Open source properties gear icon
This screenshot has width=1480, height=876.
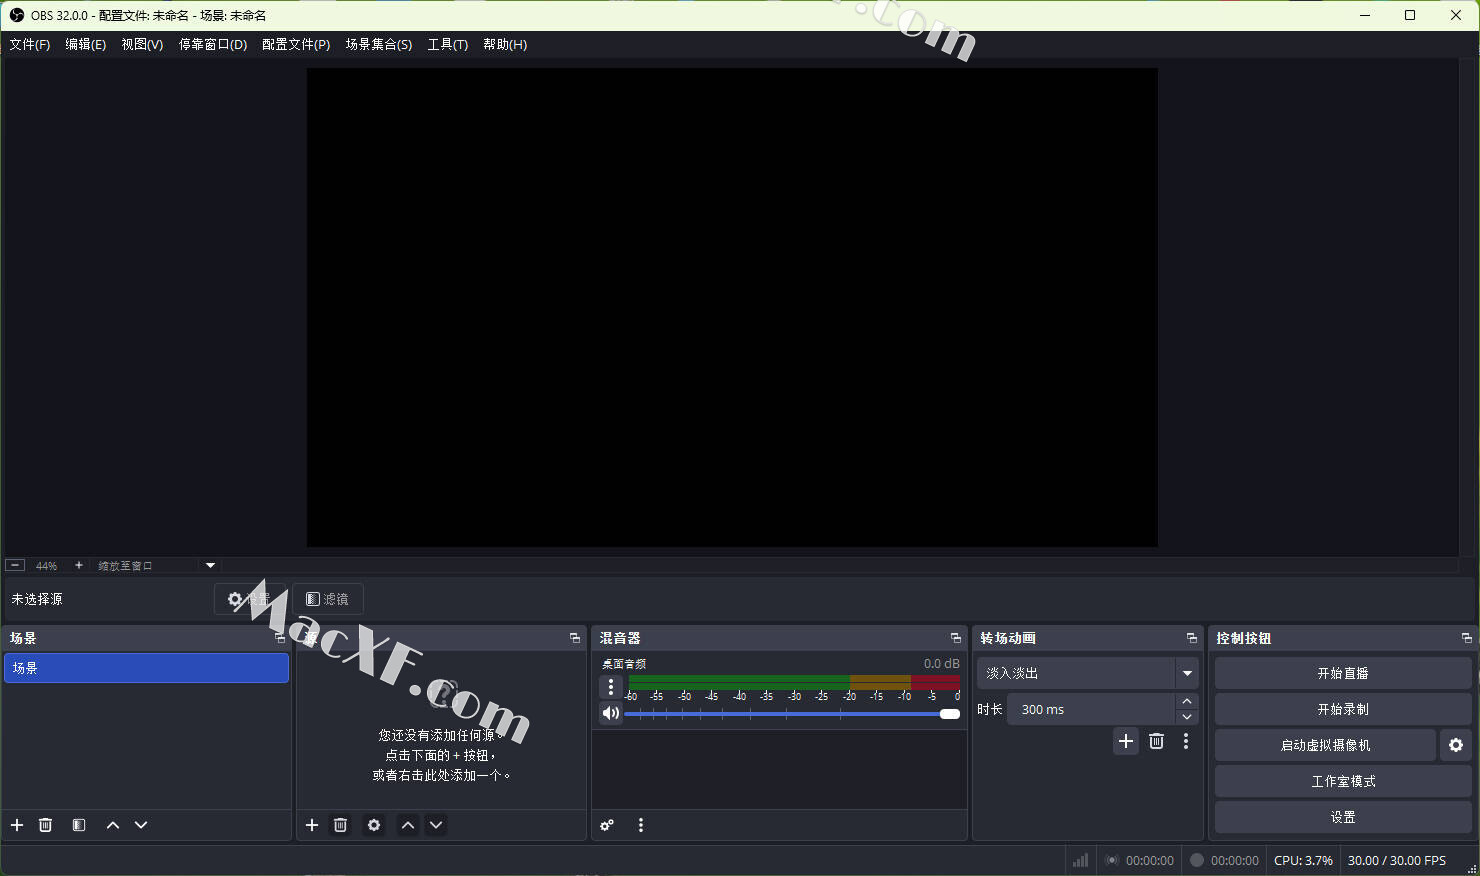tap(374, 825)
